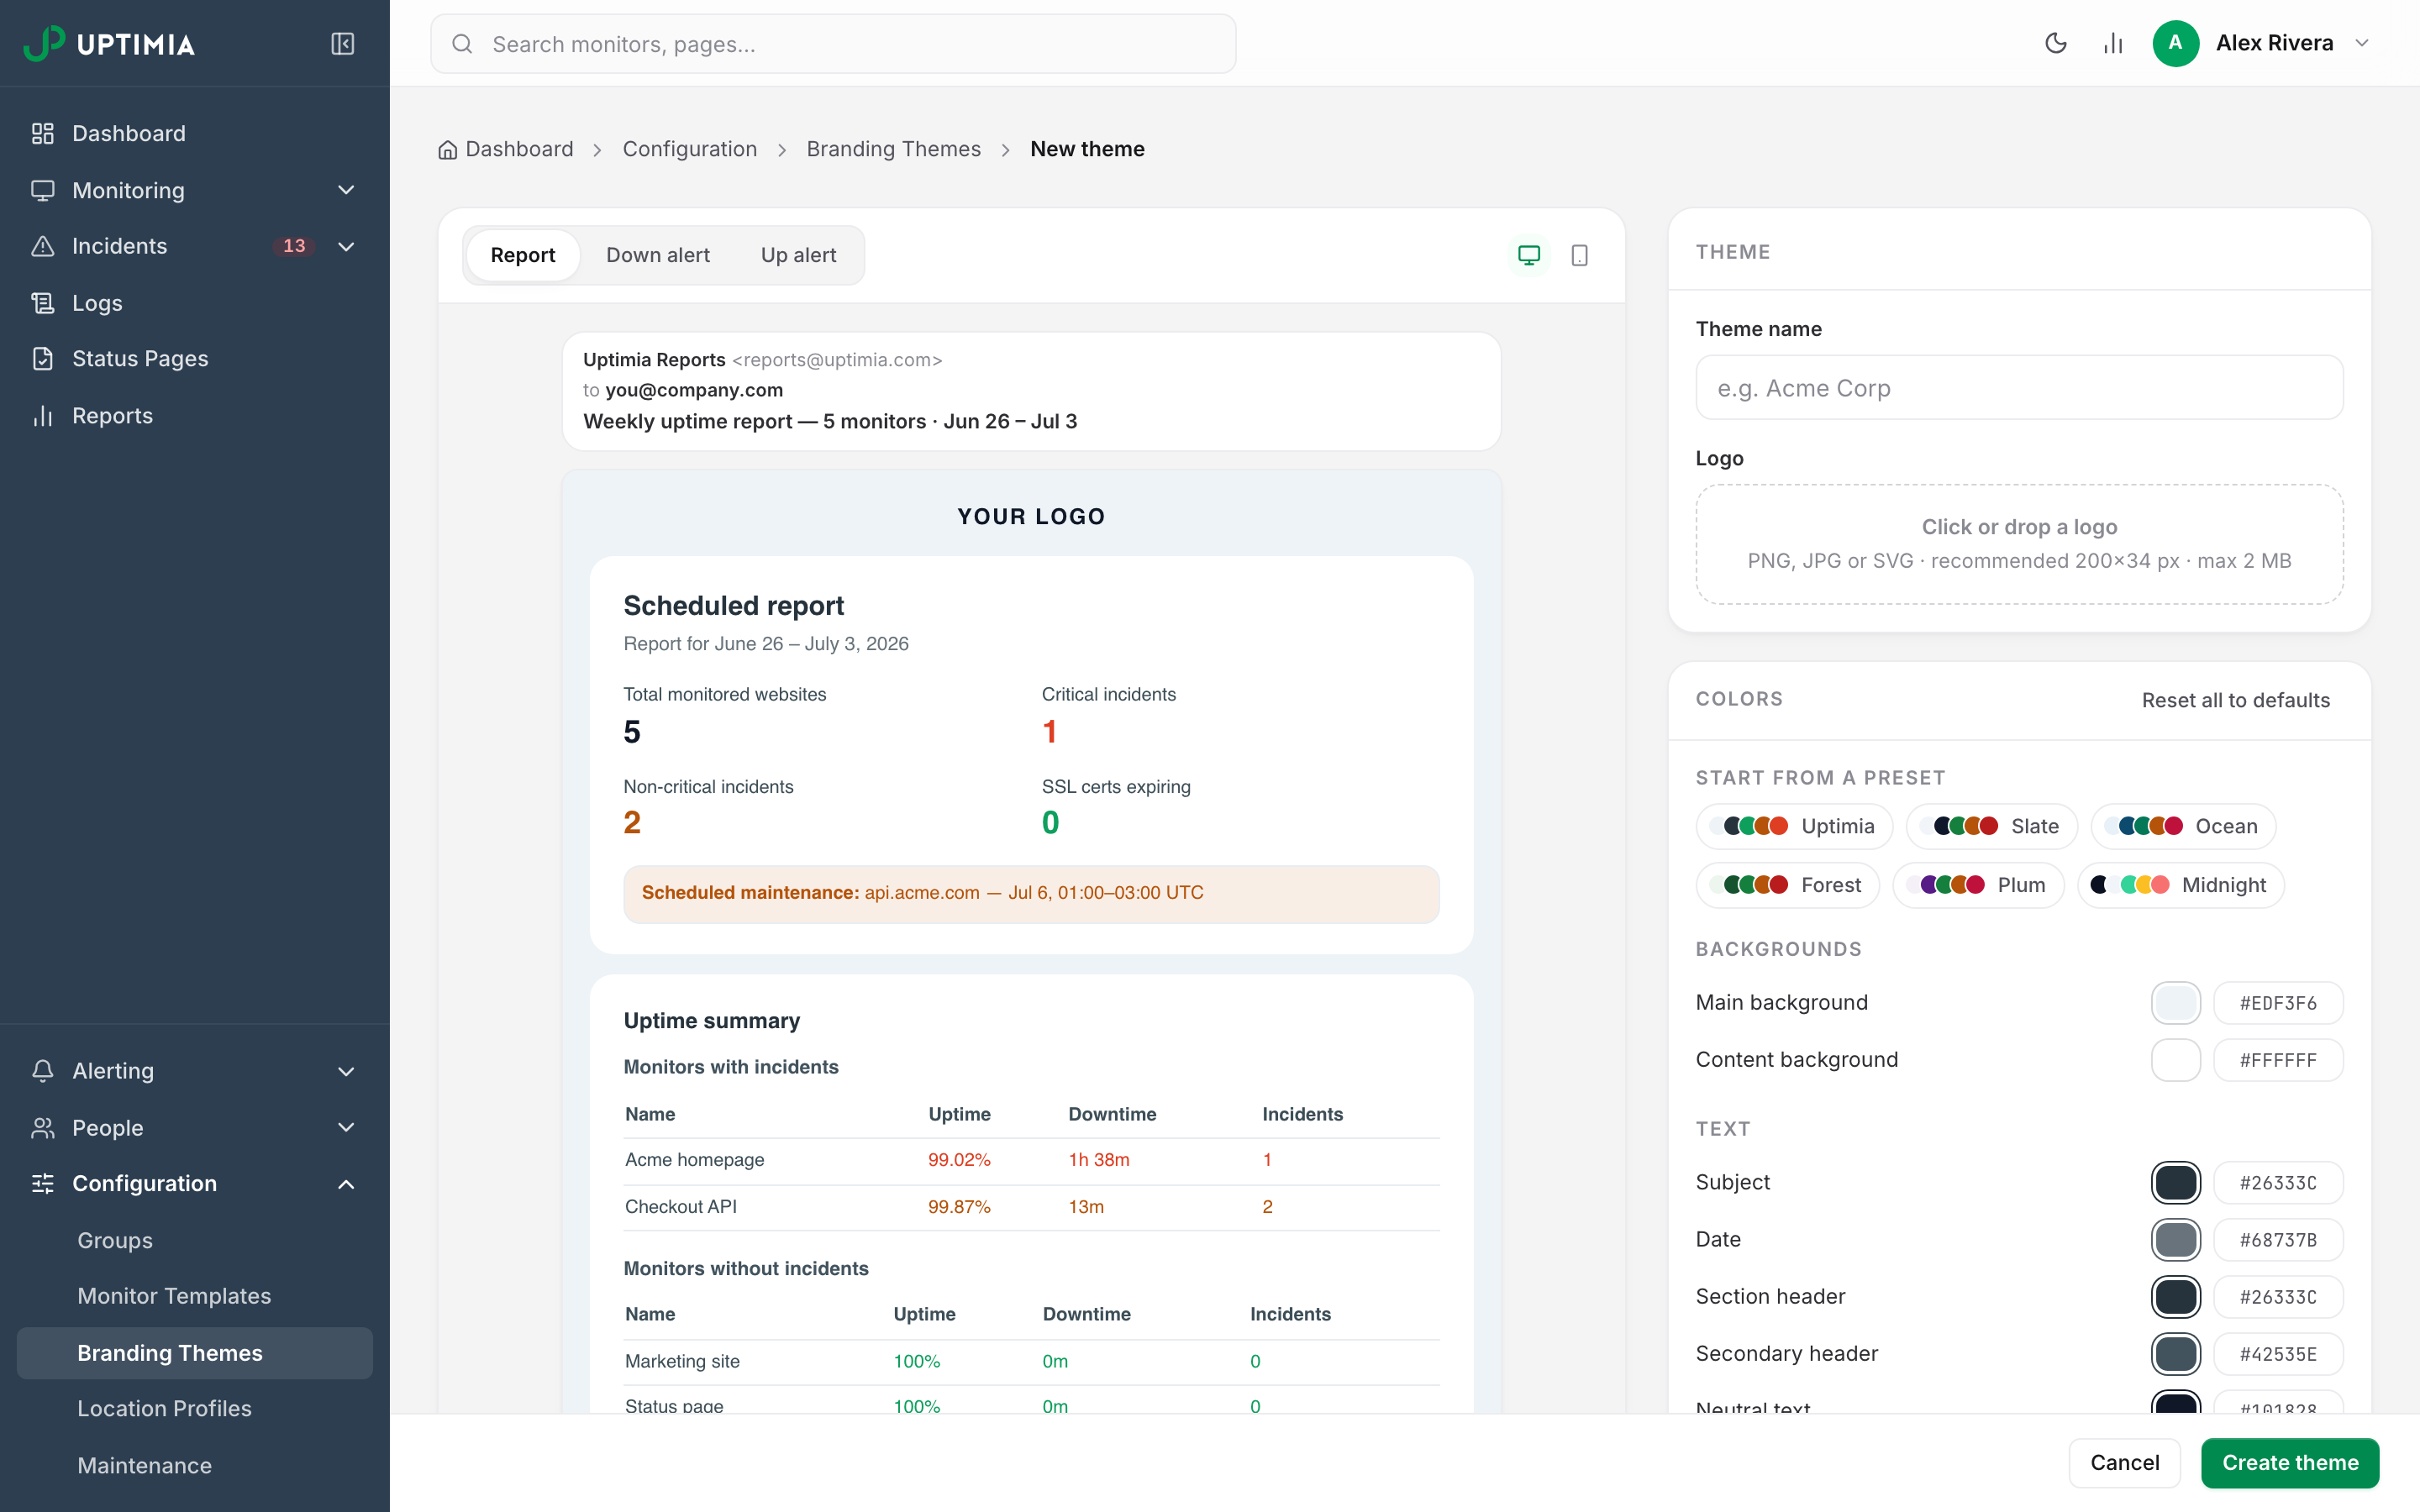Apply the Forest color preset

[x=1787, y=885]
